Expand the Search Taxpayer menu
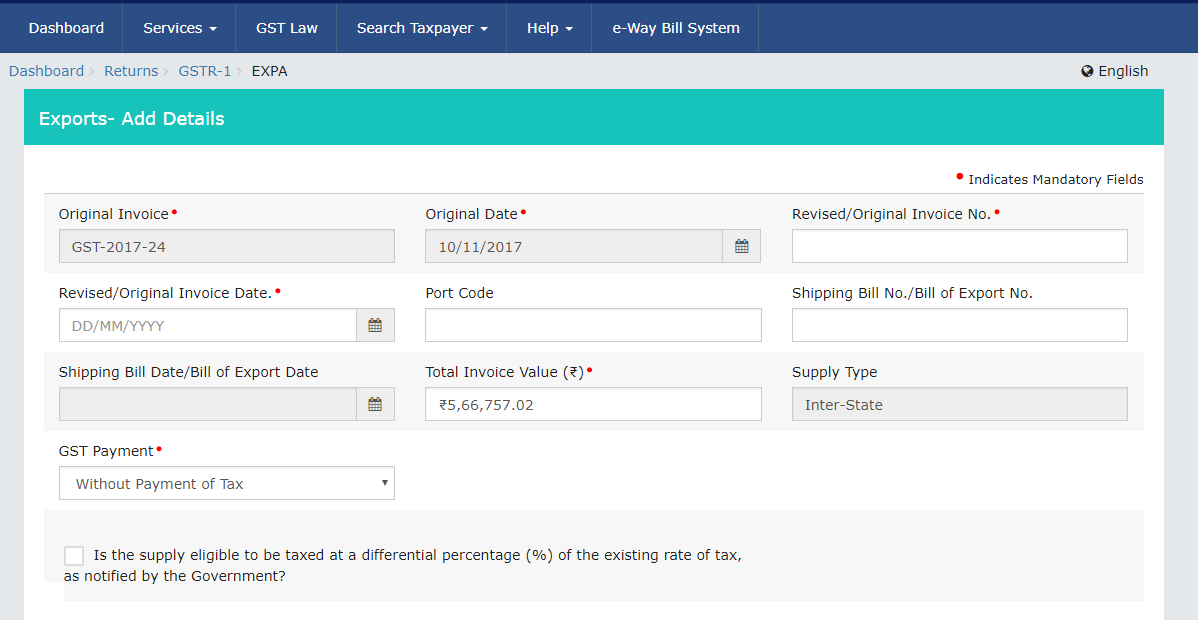 click(x=421, y=28)
